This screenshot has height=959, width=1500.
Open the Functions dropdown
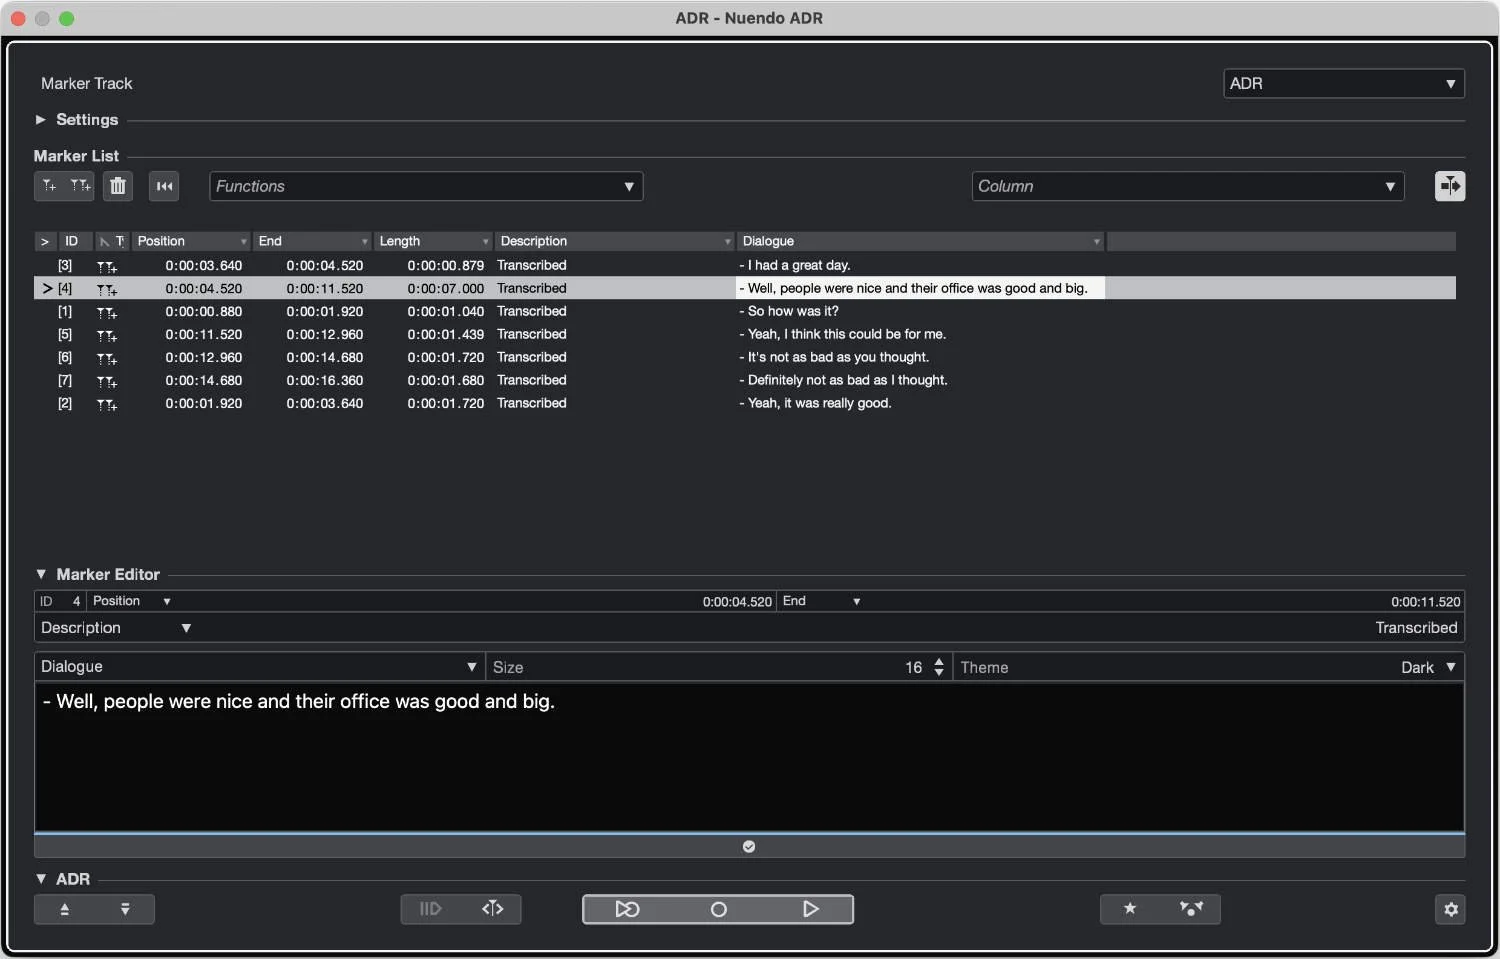pos(426,186)
